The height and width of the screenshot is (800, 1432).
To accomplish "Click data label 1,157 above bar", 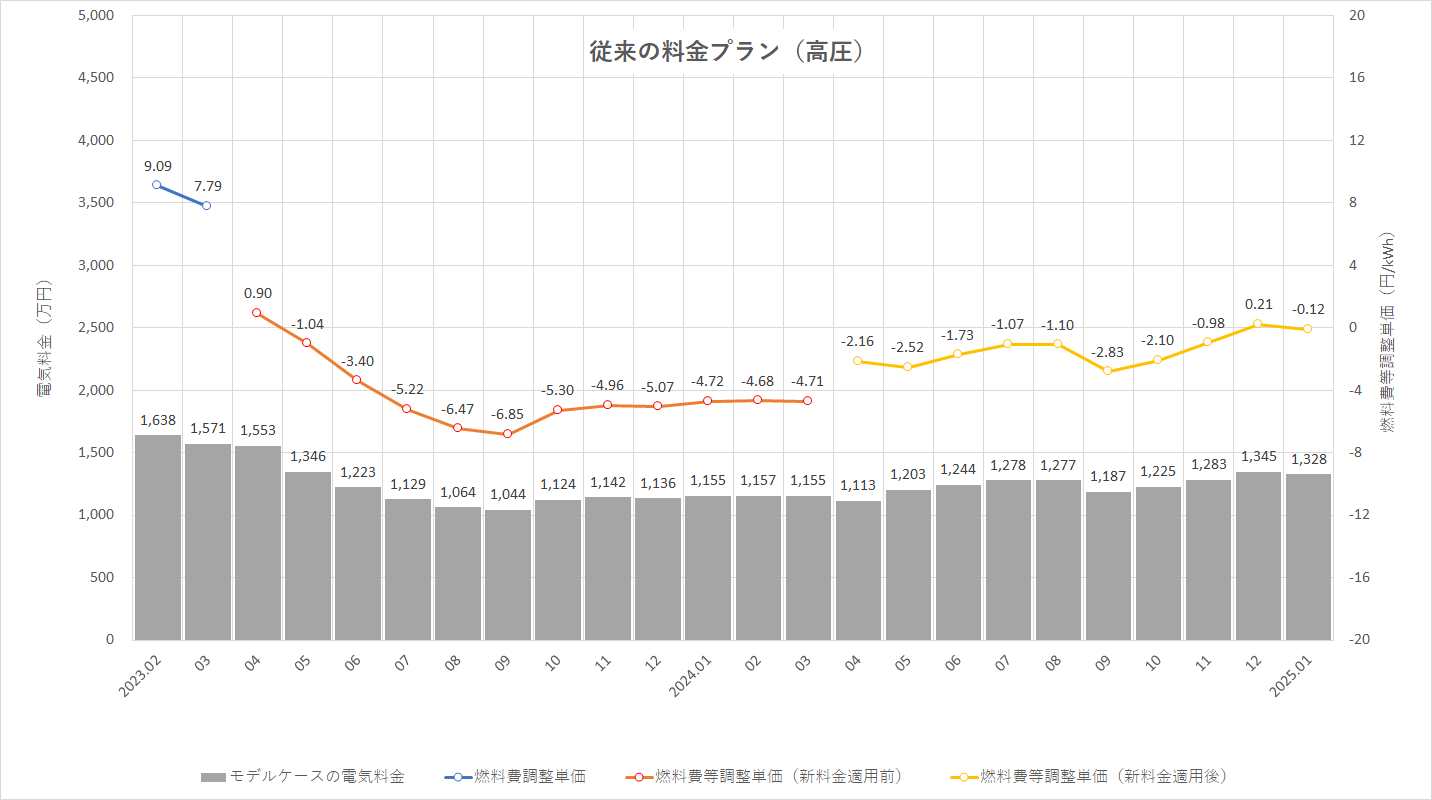I will [x=758, y=480].
